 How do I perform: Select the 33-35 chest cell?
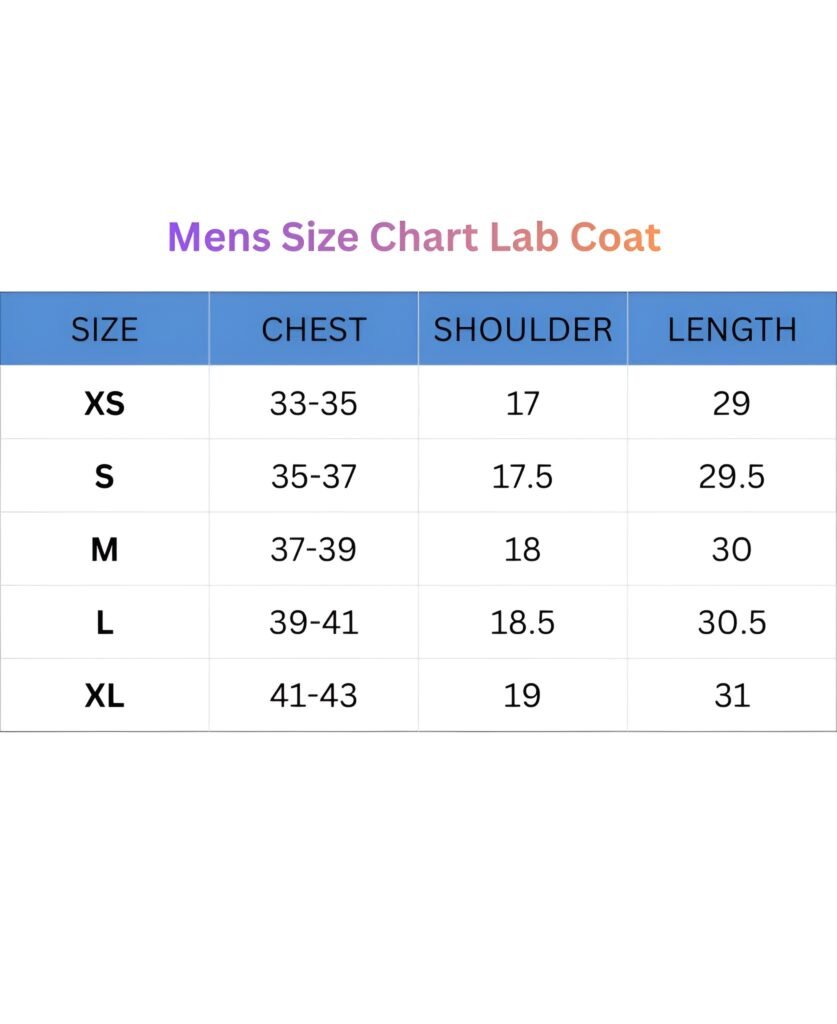[x=313, y=403]
